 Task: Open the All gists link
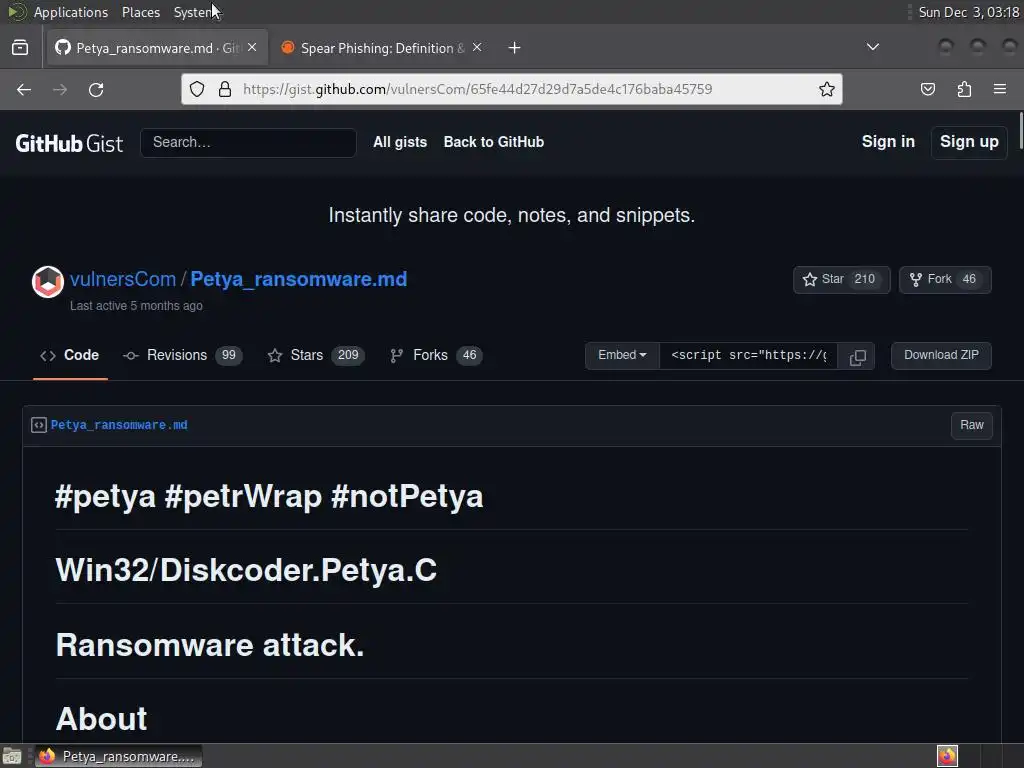[400, 142]
